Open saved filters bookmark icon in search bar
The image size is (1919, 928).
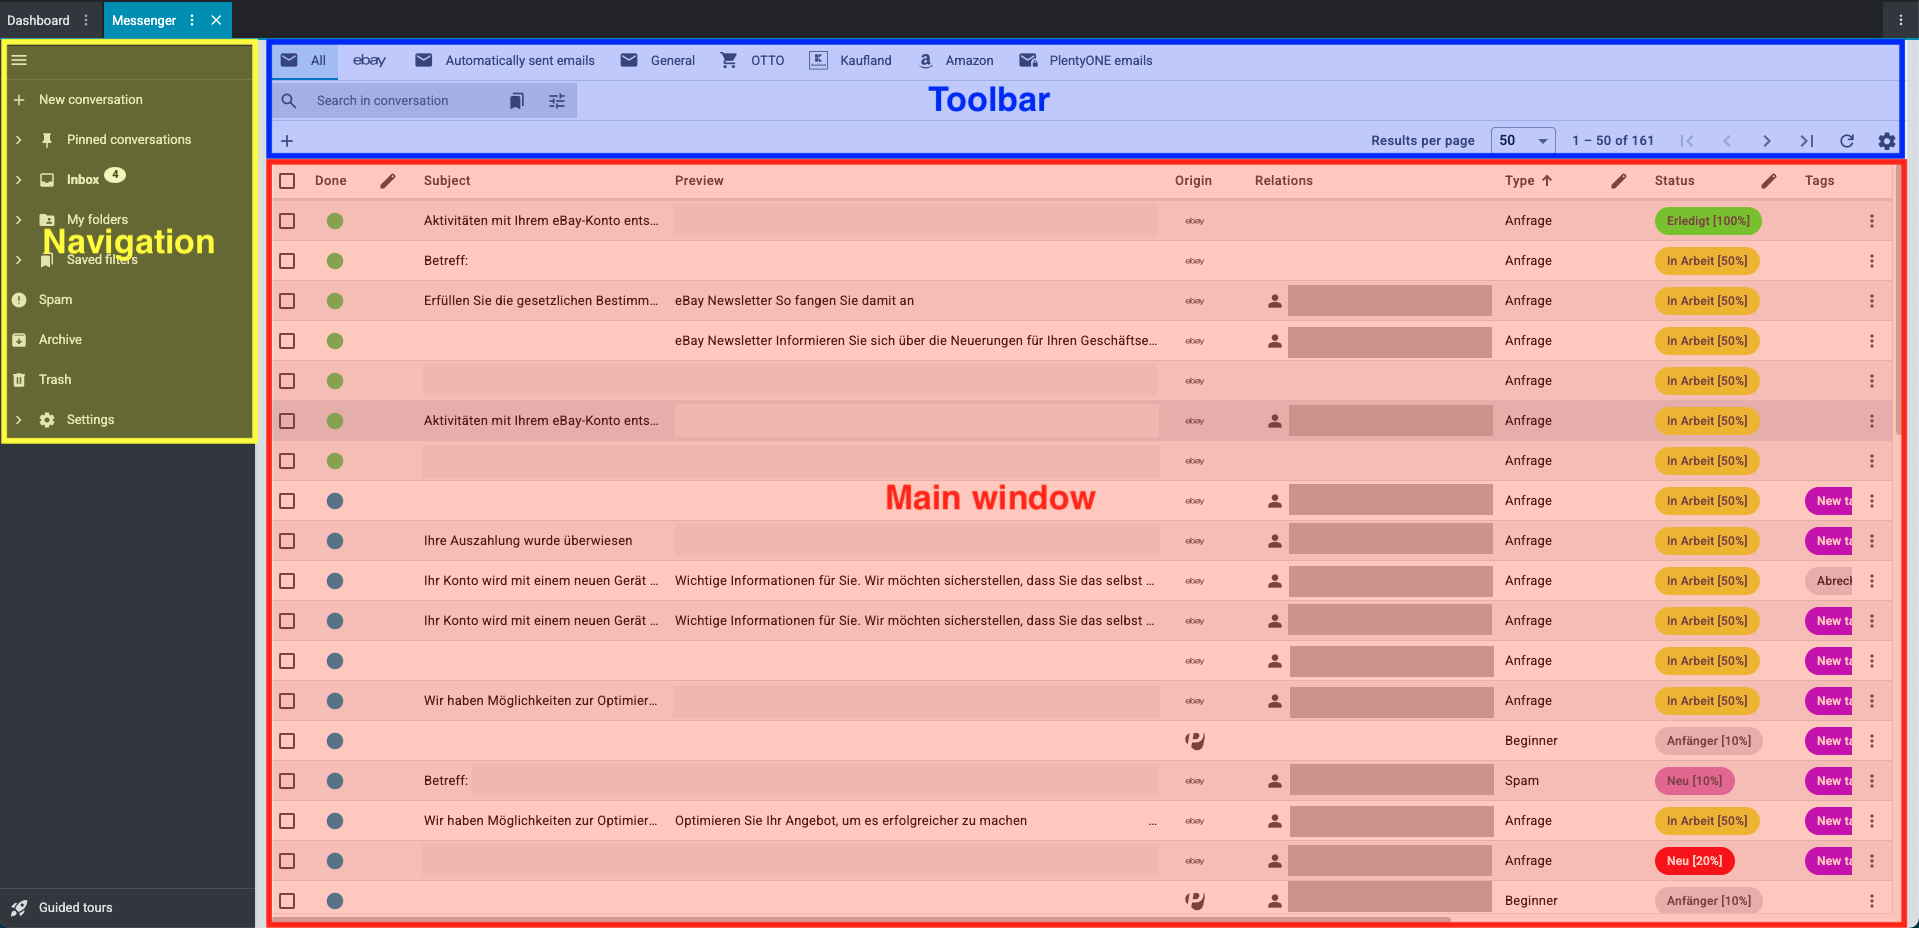[x=517, y=101]
